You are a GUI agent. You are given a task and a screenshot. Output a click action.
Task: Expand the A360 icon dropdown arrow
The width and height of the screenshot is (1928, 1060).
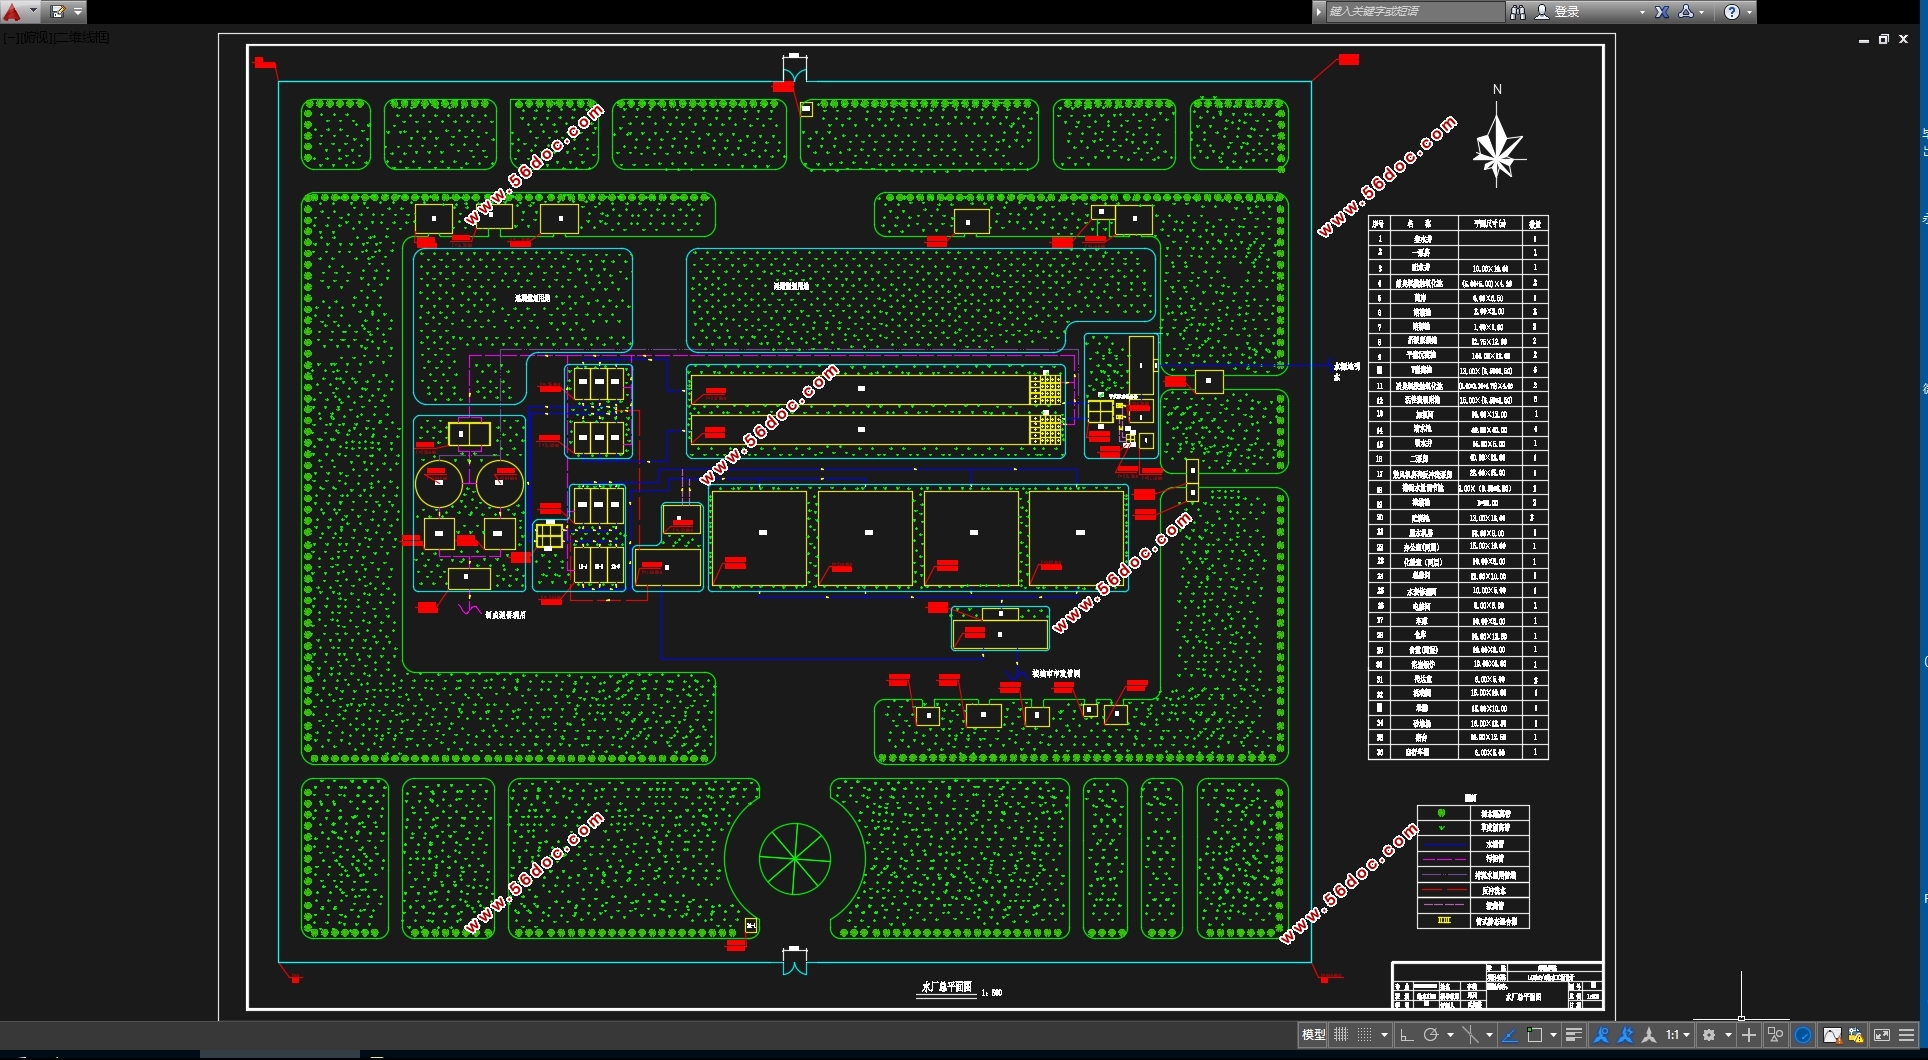click(1701, 12)
